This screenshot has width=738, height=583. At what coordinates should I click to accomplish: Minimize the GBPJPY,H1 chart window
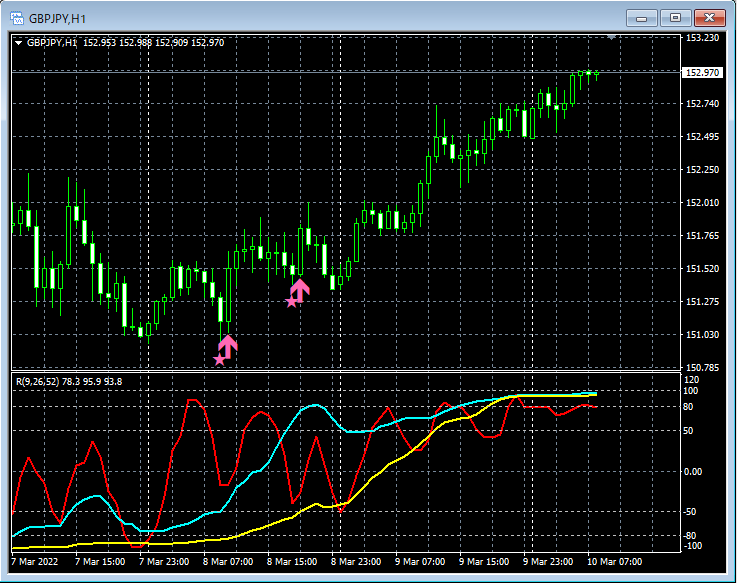pyautogui.click(x=642, y=18)
